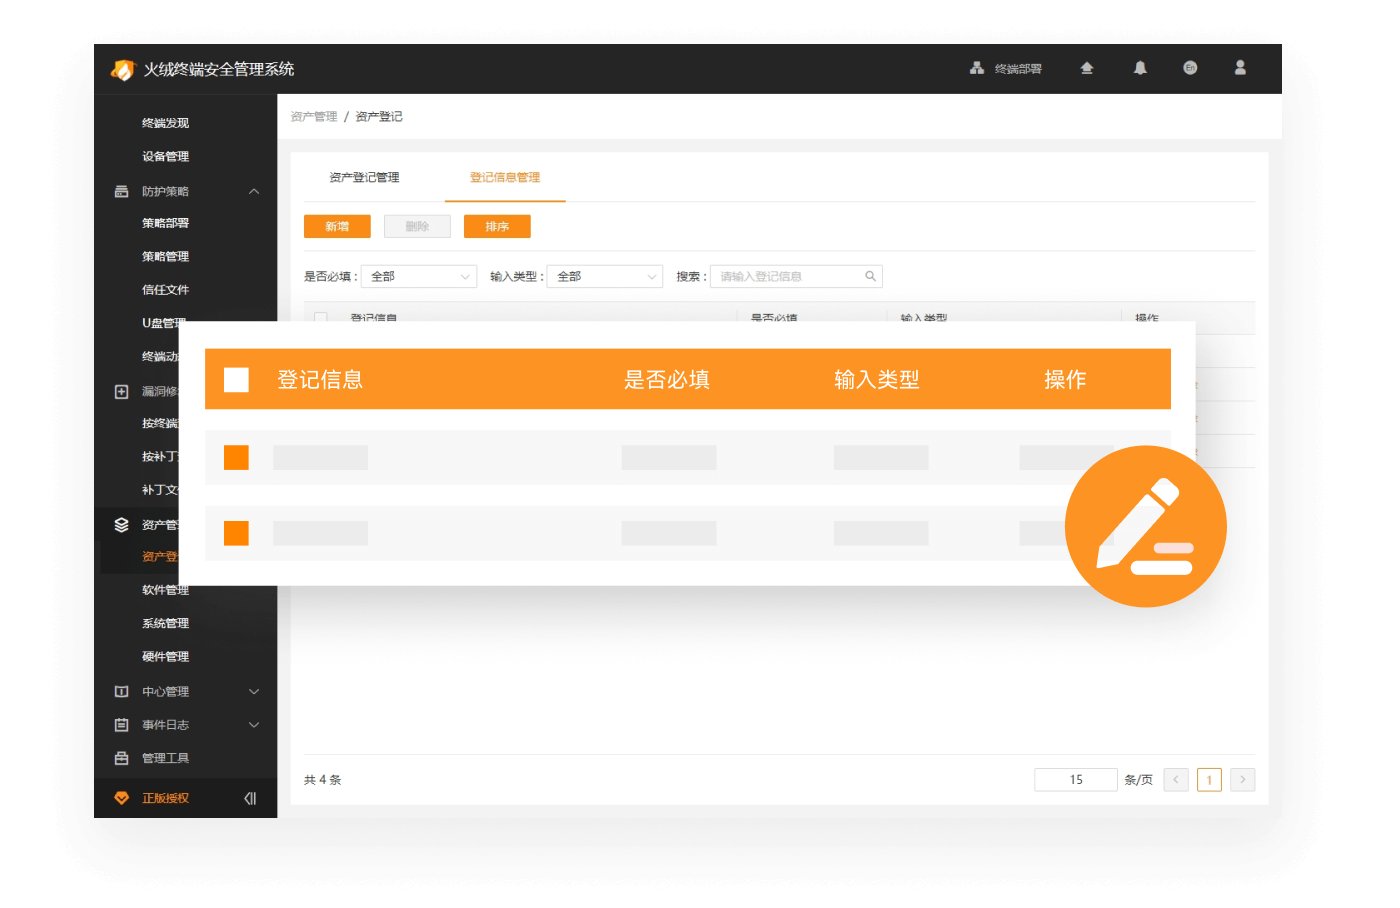The image size is (1400, 908).
Task: Click the 终端部署 deployment icon
Action: tap(977, 68)
